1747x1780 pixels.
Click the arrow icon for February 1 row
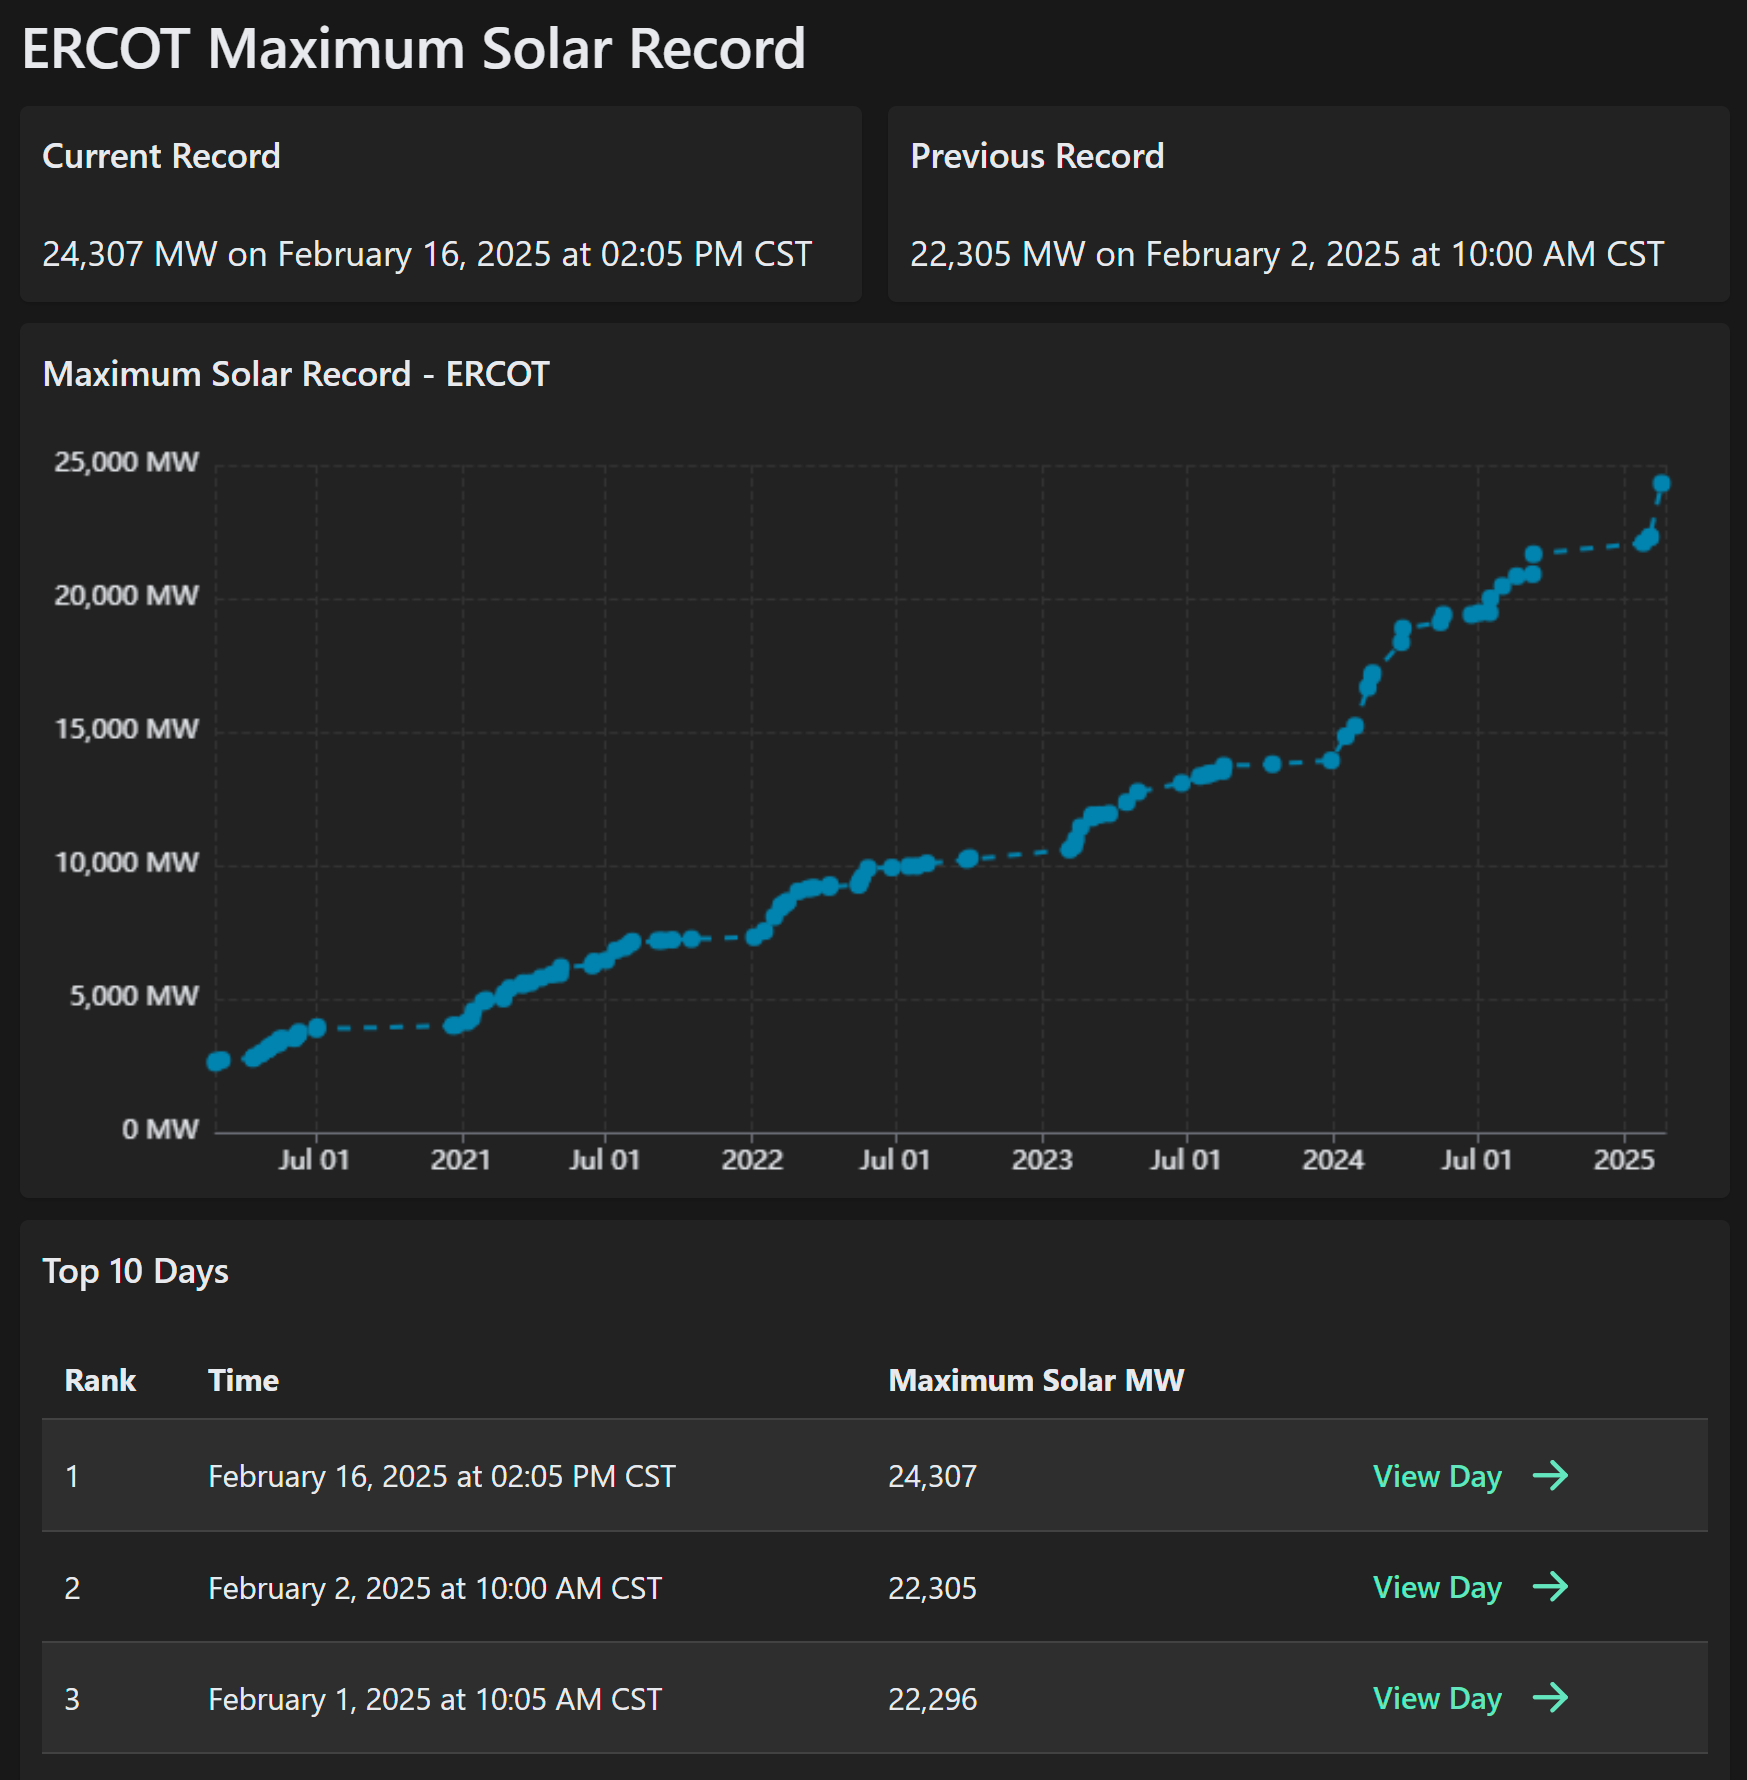1550,1697
